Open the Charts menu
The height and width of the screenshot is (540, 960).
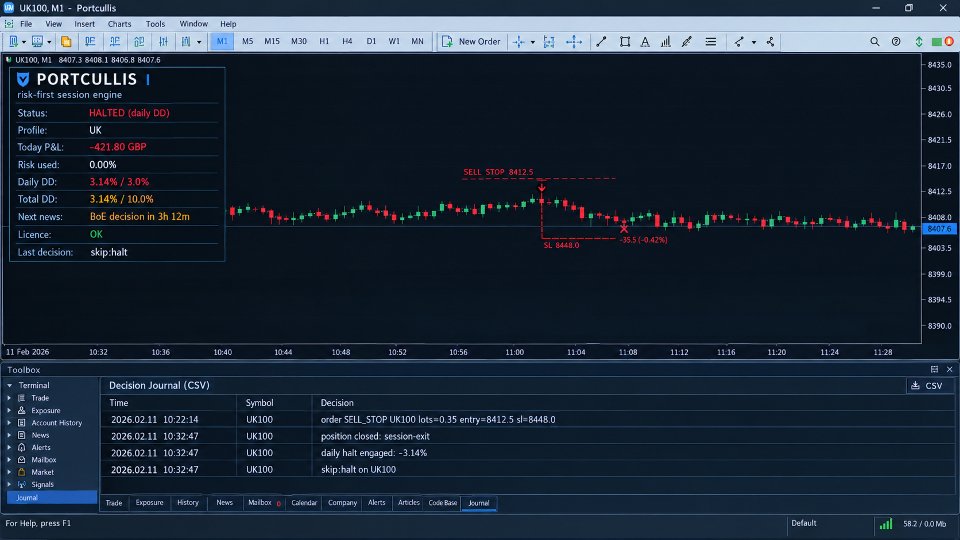119,24
